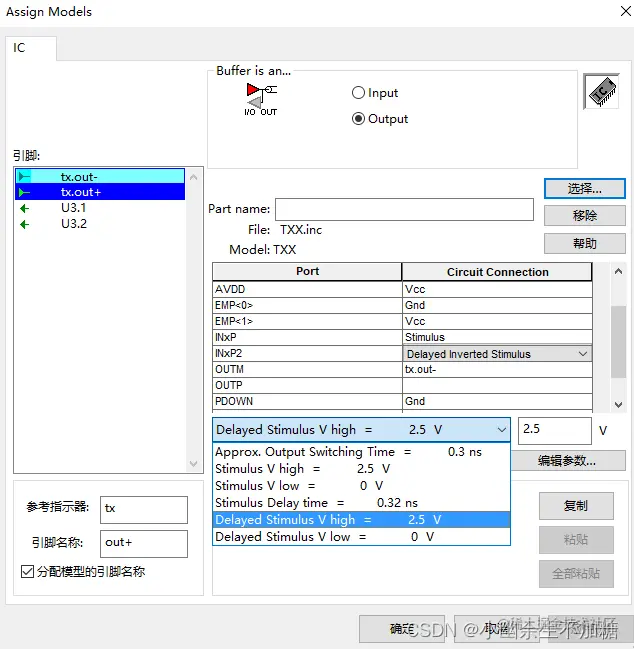Image resolution: width=634 pixels, height=649 pixels.
Task: Click the File: TXX.inc text
Action: [285, 230]
